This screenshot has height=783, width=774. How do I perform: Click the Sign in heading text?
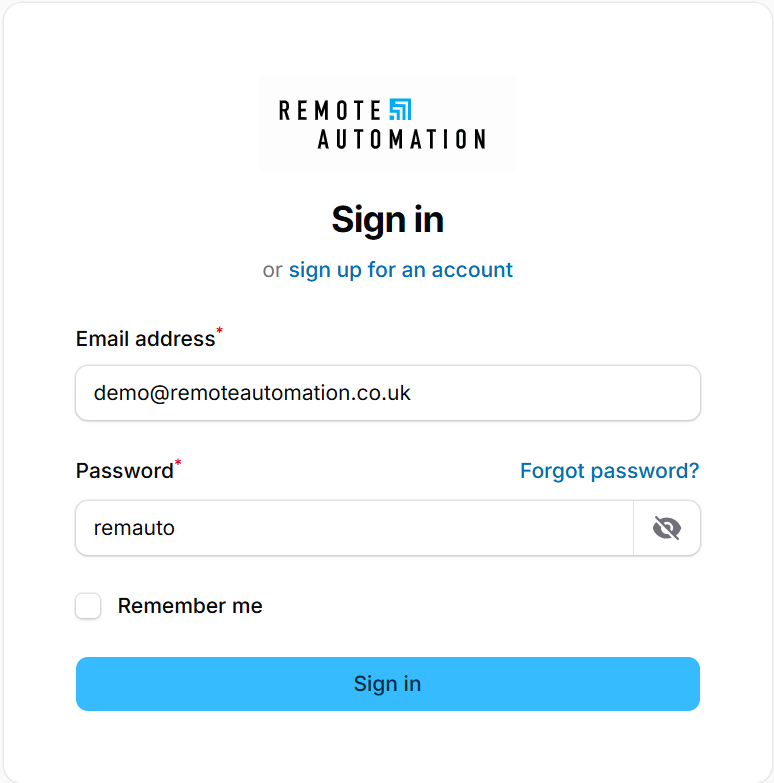[x=387, y=220]
